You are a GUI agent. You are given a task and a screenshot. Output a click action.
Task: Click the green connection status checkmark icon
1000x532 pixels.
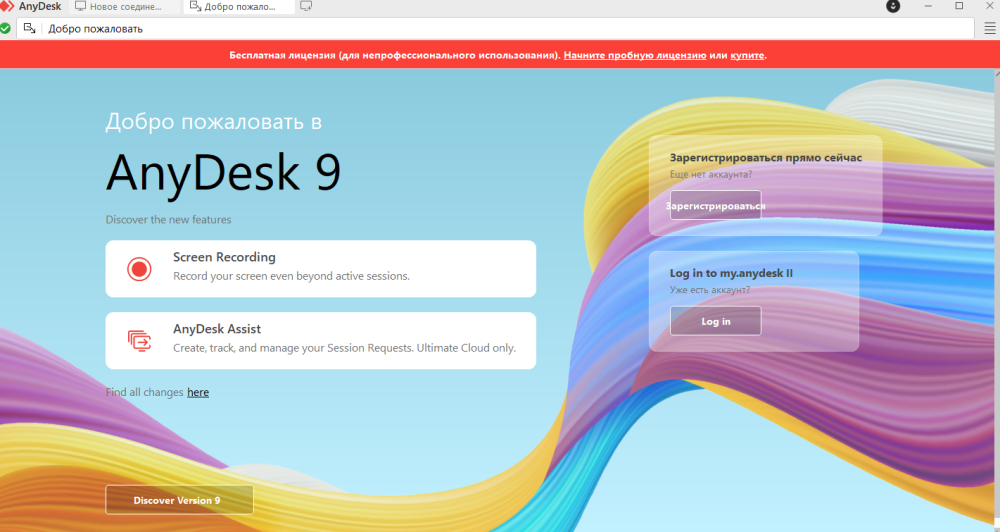point(5,29)
